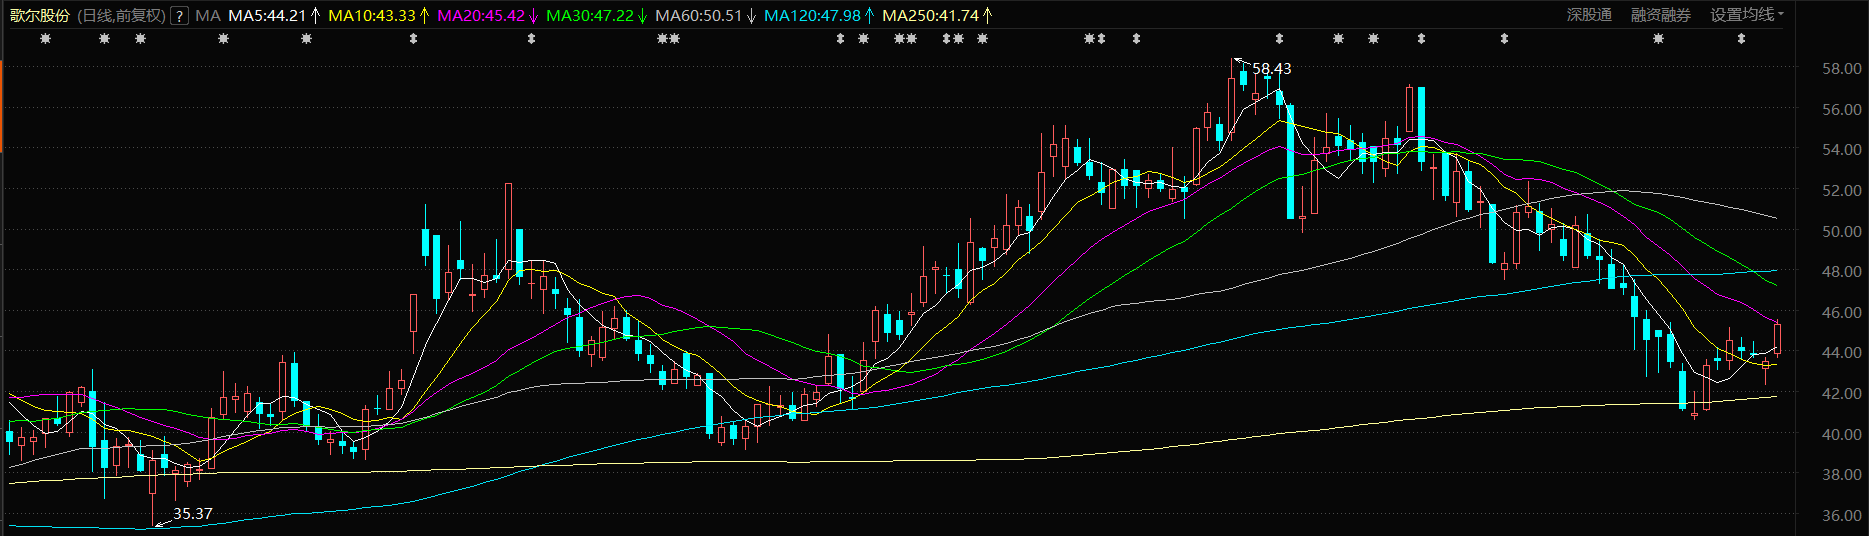Click the event marker directly above 58.43 label
The width and height of the screenshot is (1869, 536).
coord(1279,39)
